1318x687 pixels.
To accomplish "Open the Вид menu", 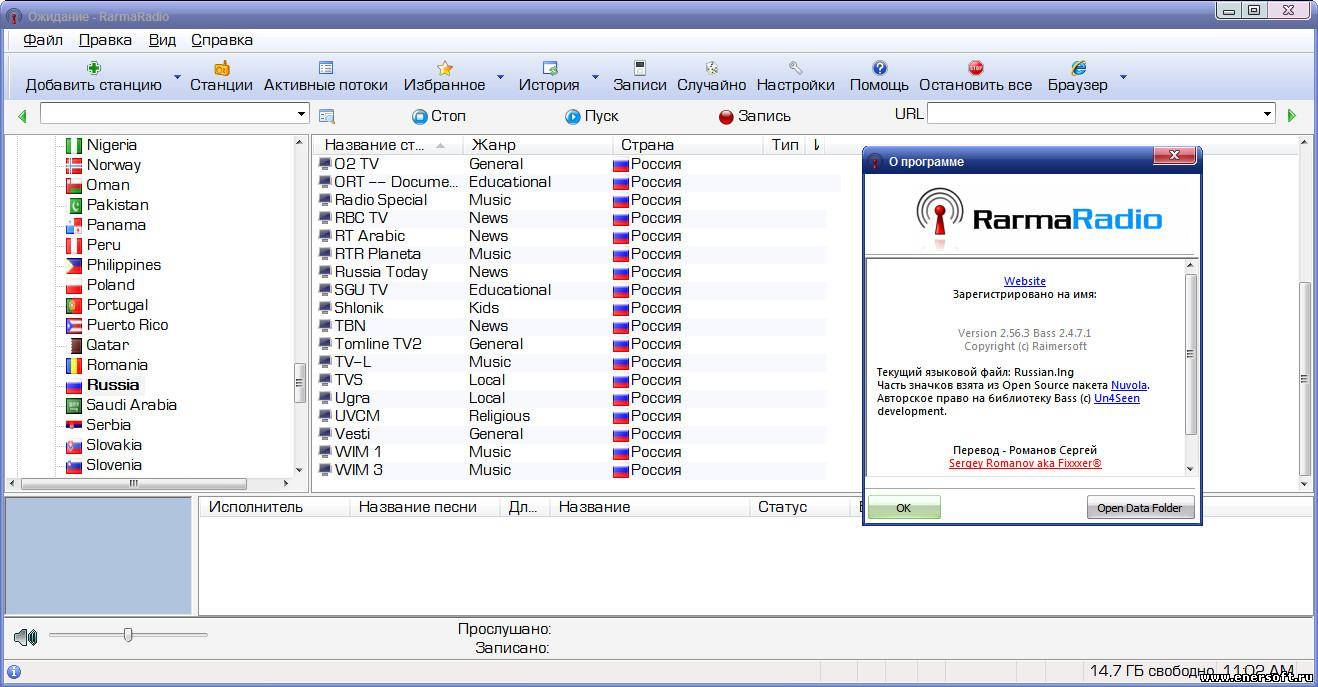I will tap(162, 40).
